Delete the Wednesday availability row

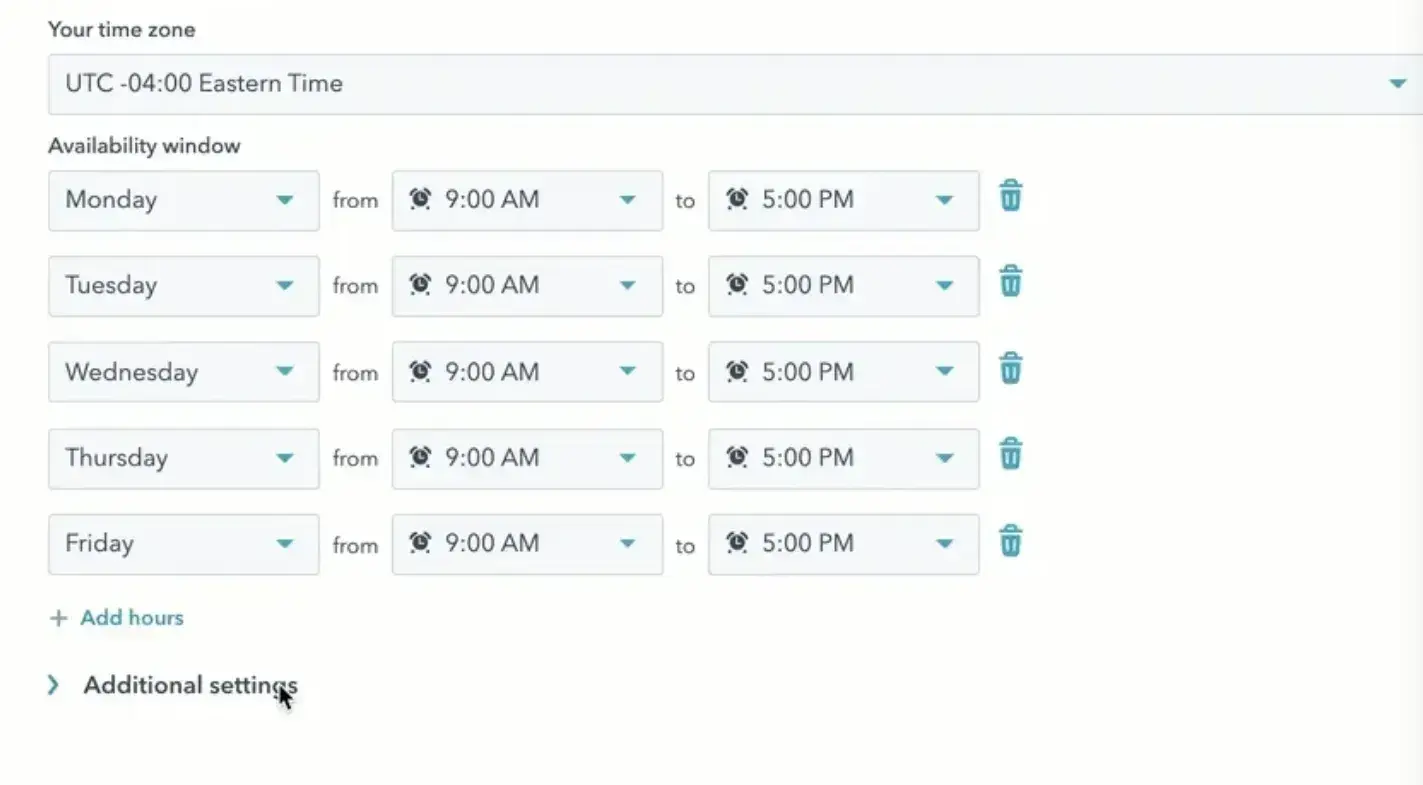pyautogui.click(x=1010, y=368)
